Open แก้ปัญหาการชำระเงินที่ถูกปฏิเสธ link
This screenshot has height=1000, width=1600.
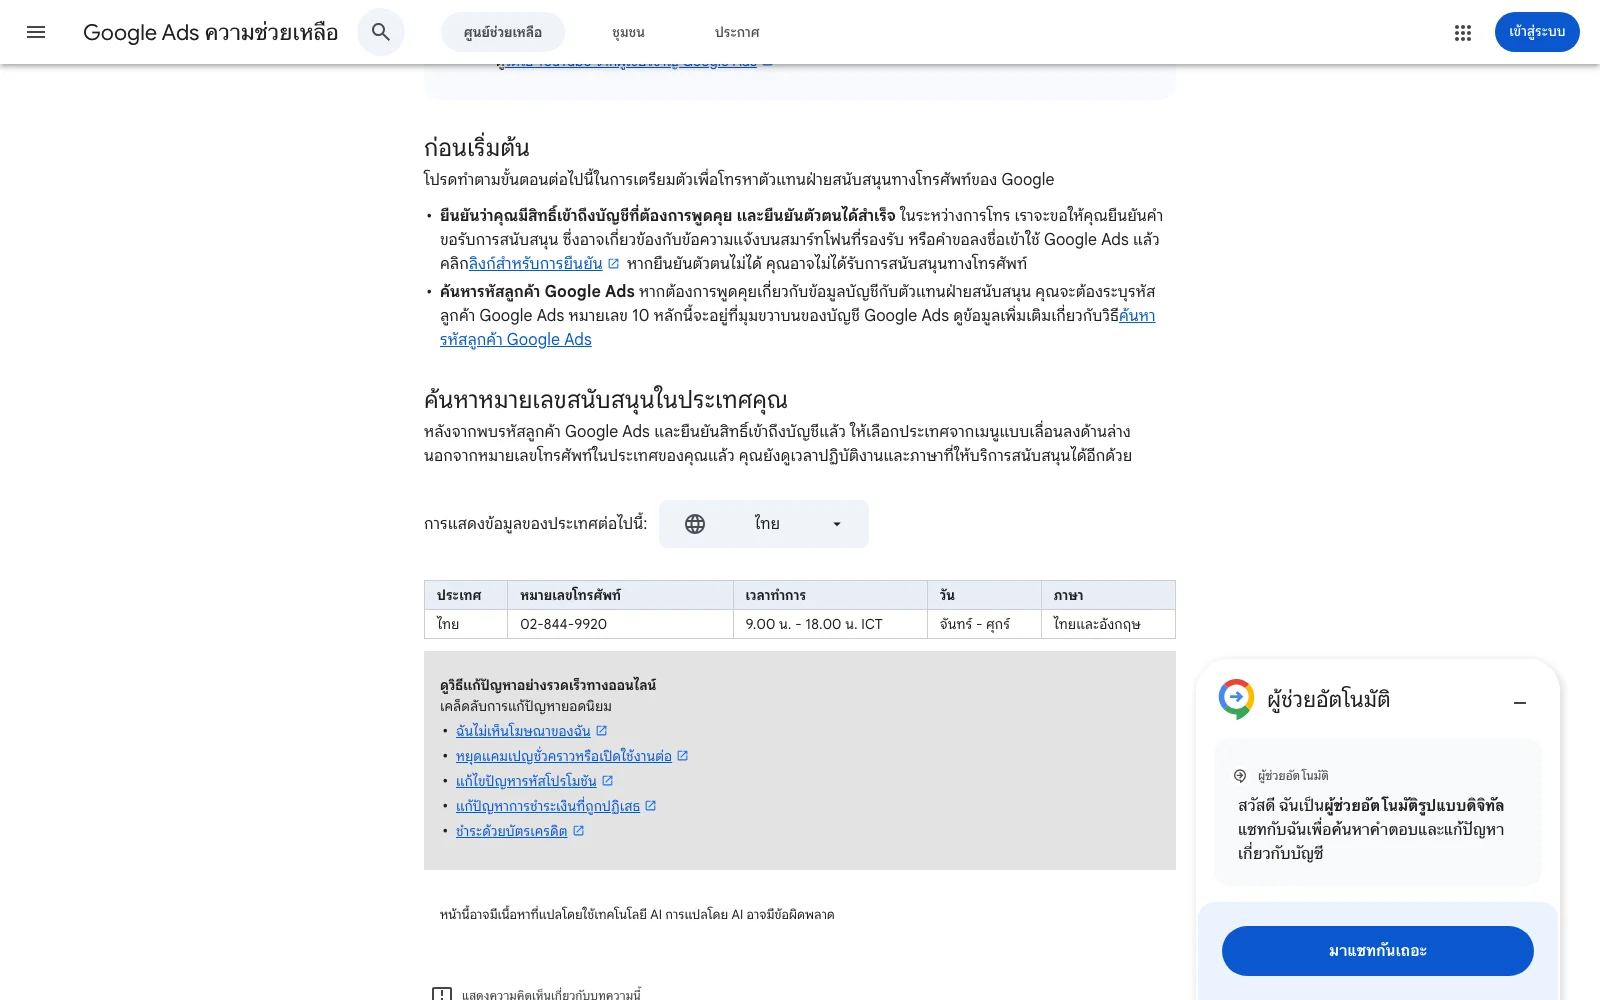(548, 806)
